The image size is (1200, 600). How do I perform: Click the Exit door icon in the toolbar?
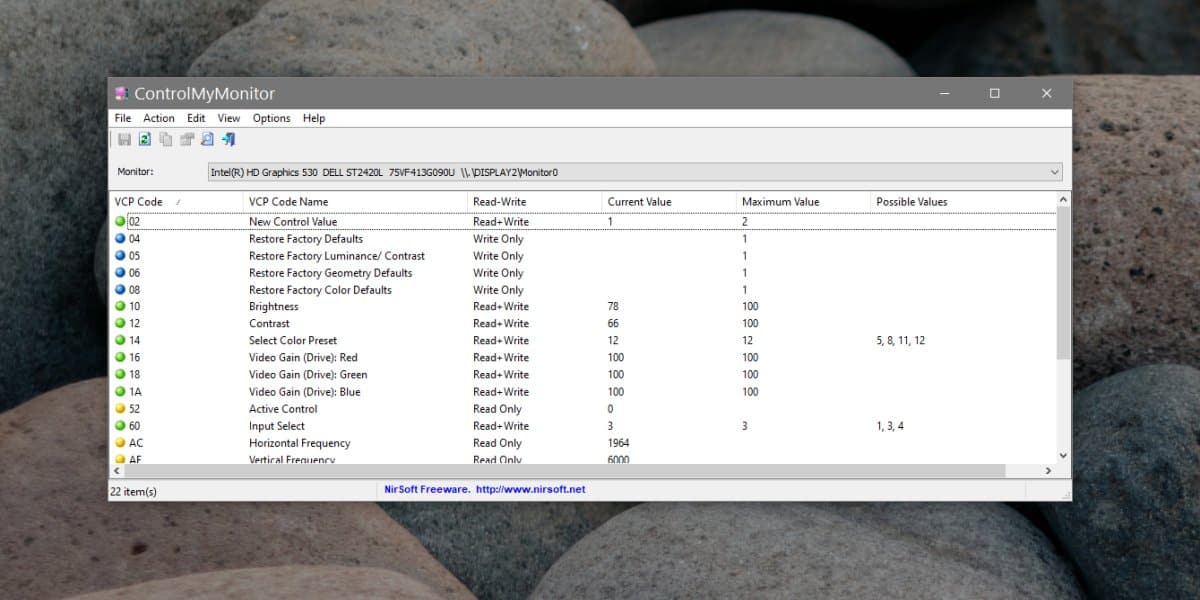pos(229,139)
